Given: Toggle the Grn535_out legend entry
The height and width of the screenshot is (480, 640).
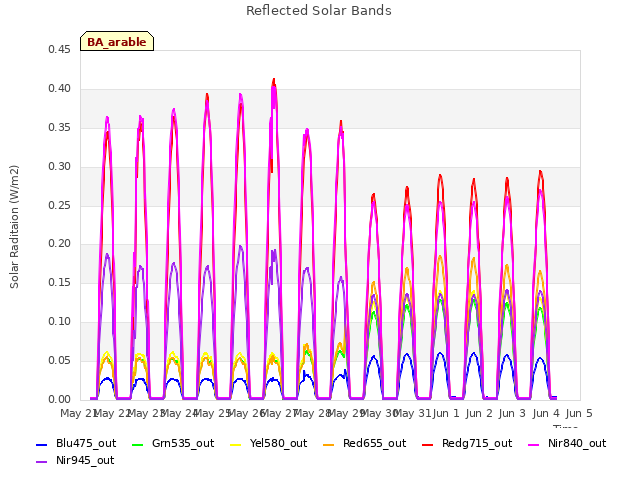Looking at the screenshot, I should [x=173, y=443].
